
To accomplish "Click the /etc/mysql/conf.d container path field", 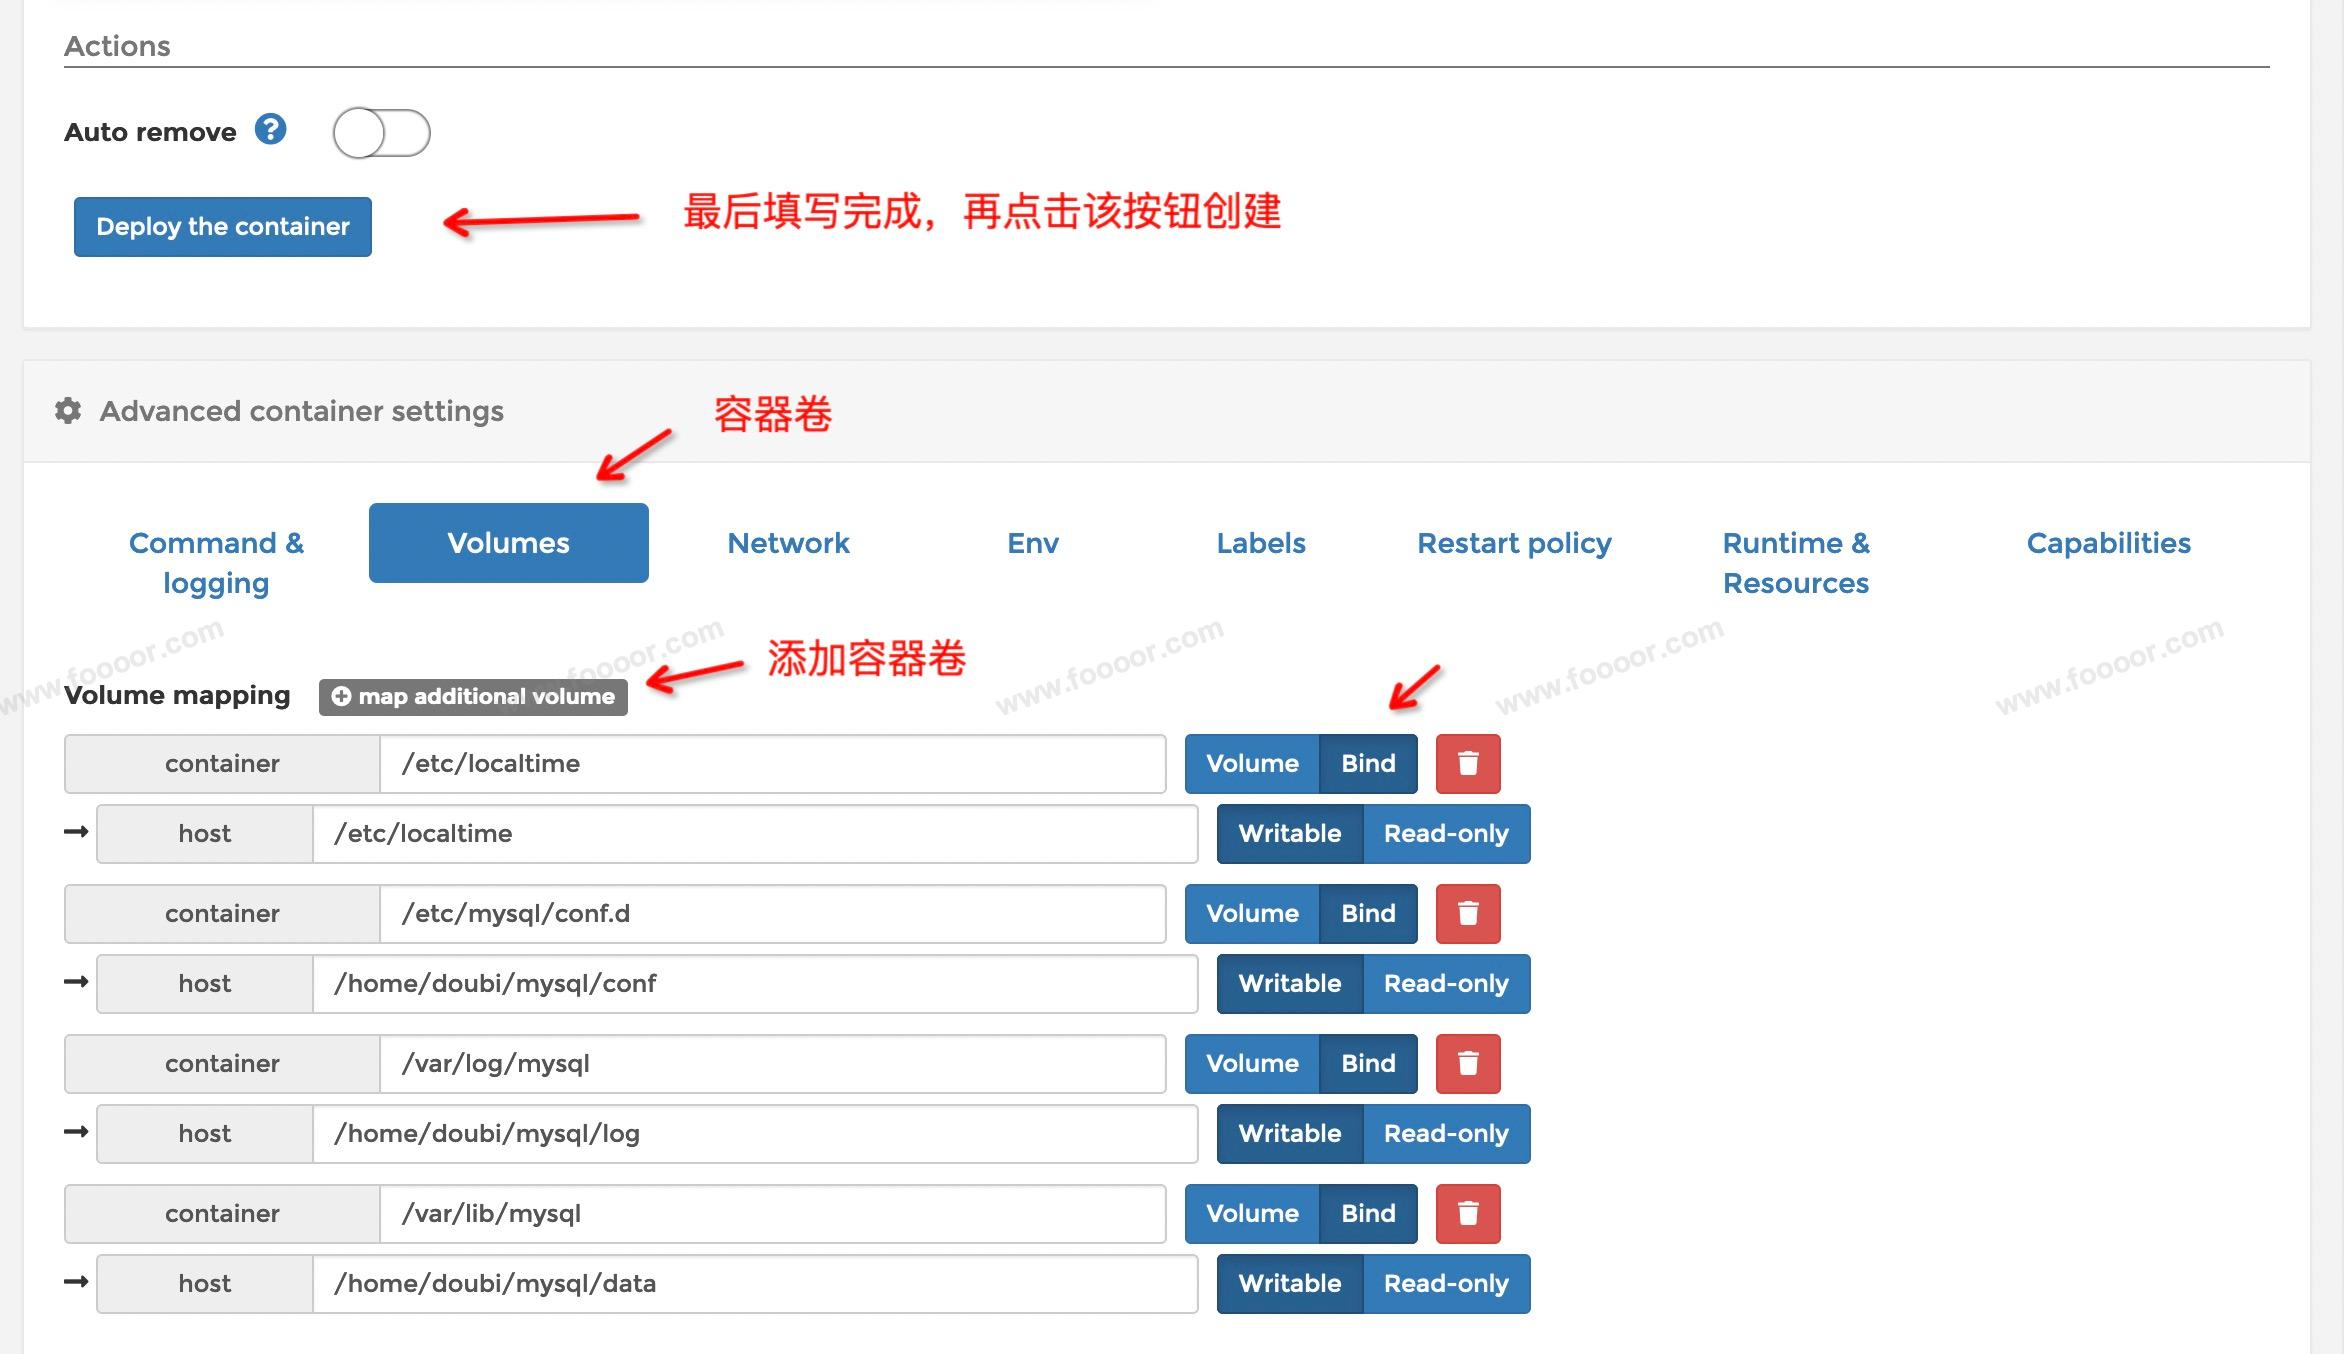I will coord(772,914).
